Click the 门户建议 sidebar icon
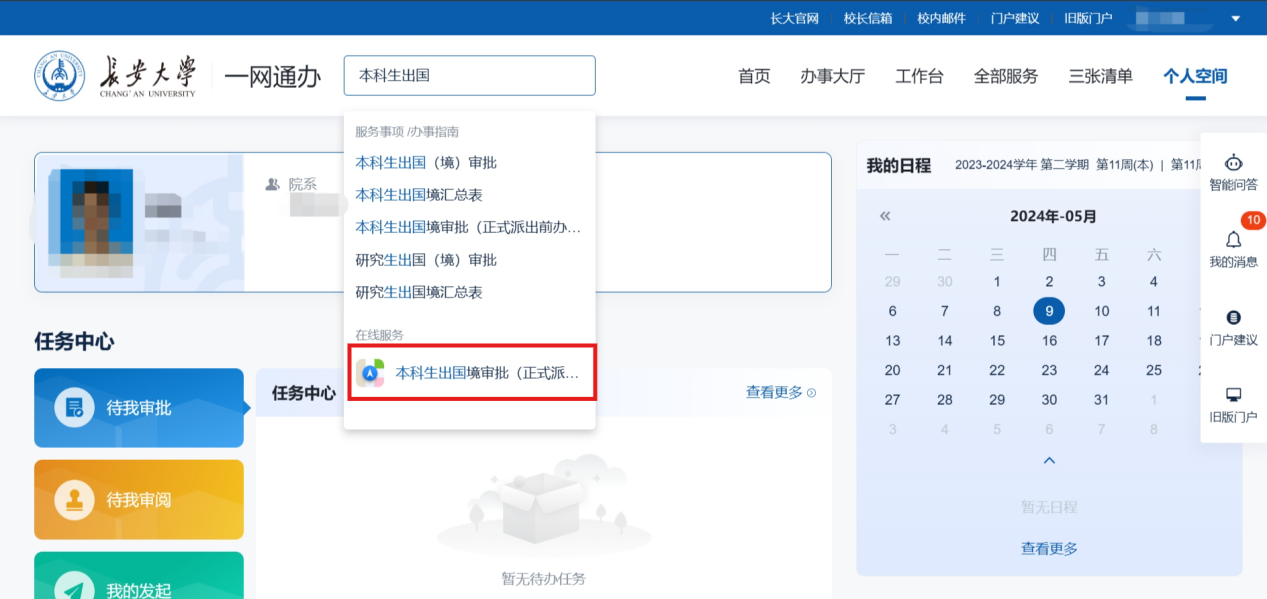1267x599 pixels. point(1233,317)
